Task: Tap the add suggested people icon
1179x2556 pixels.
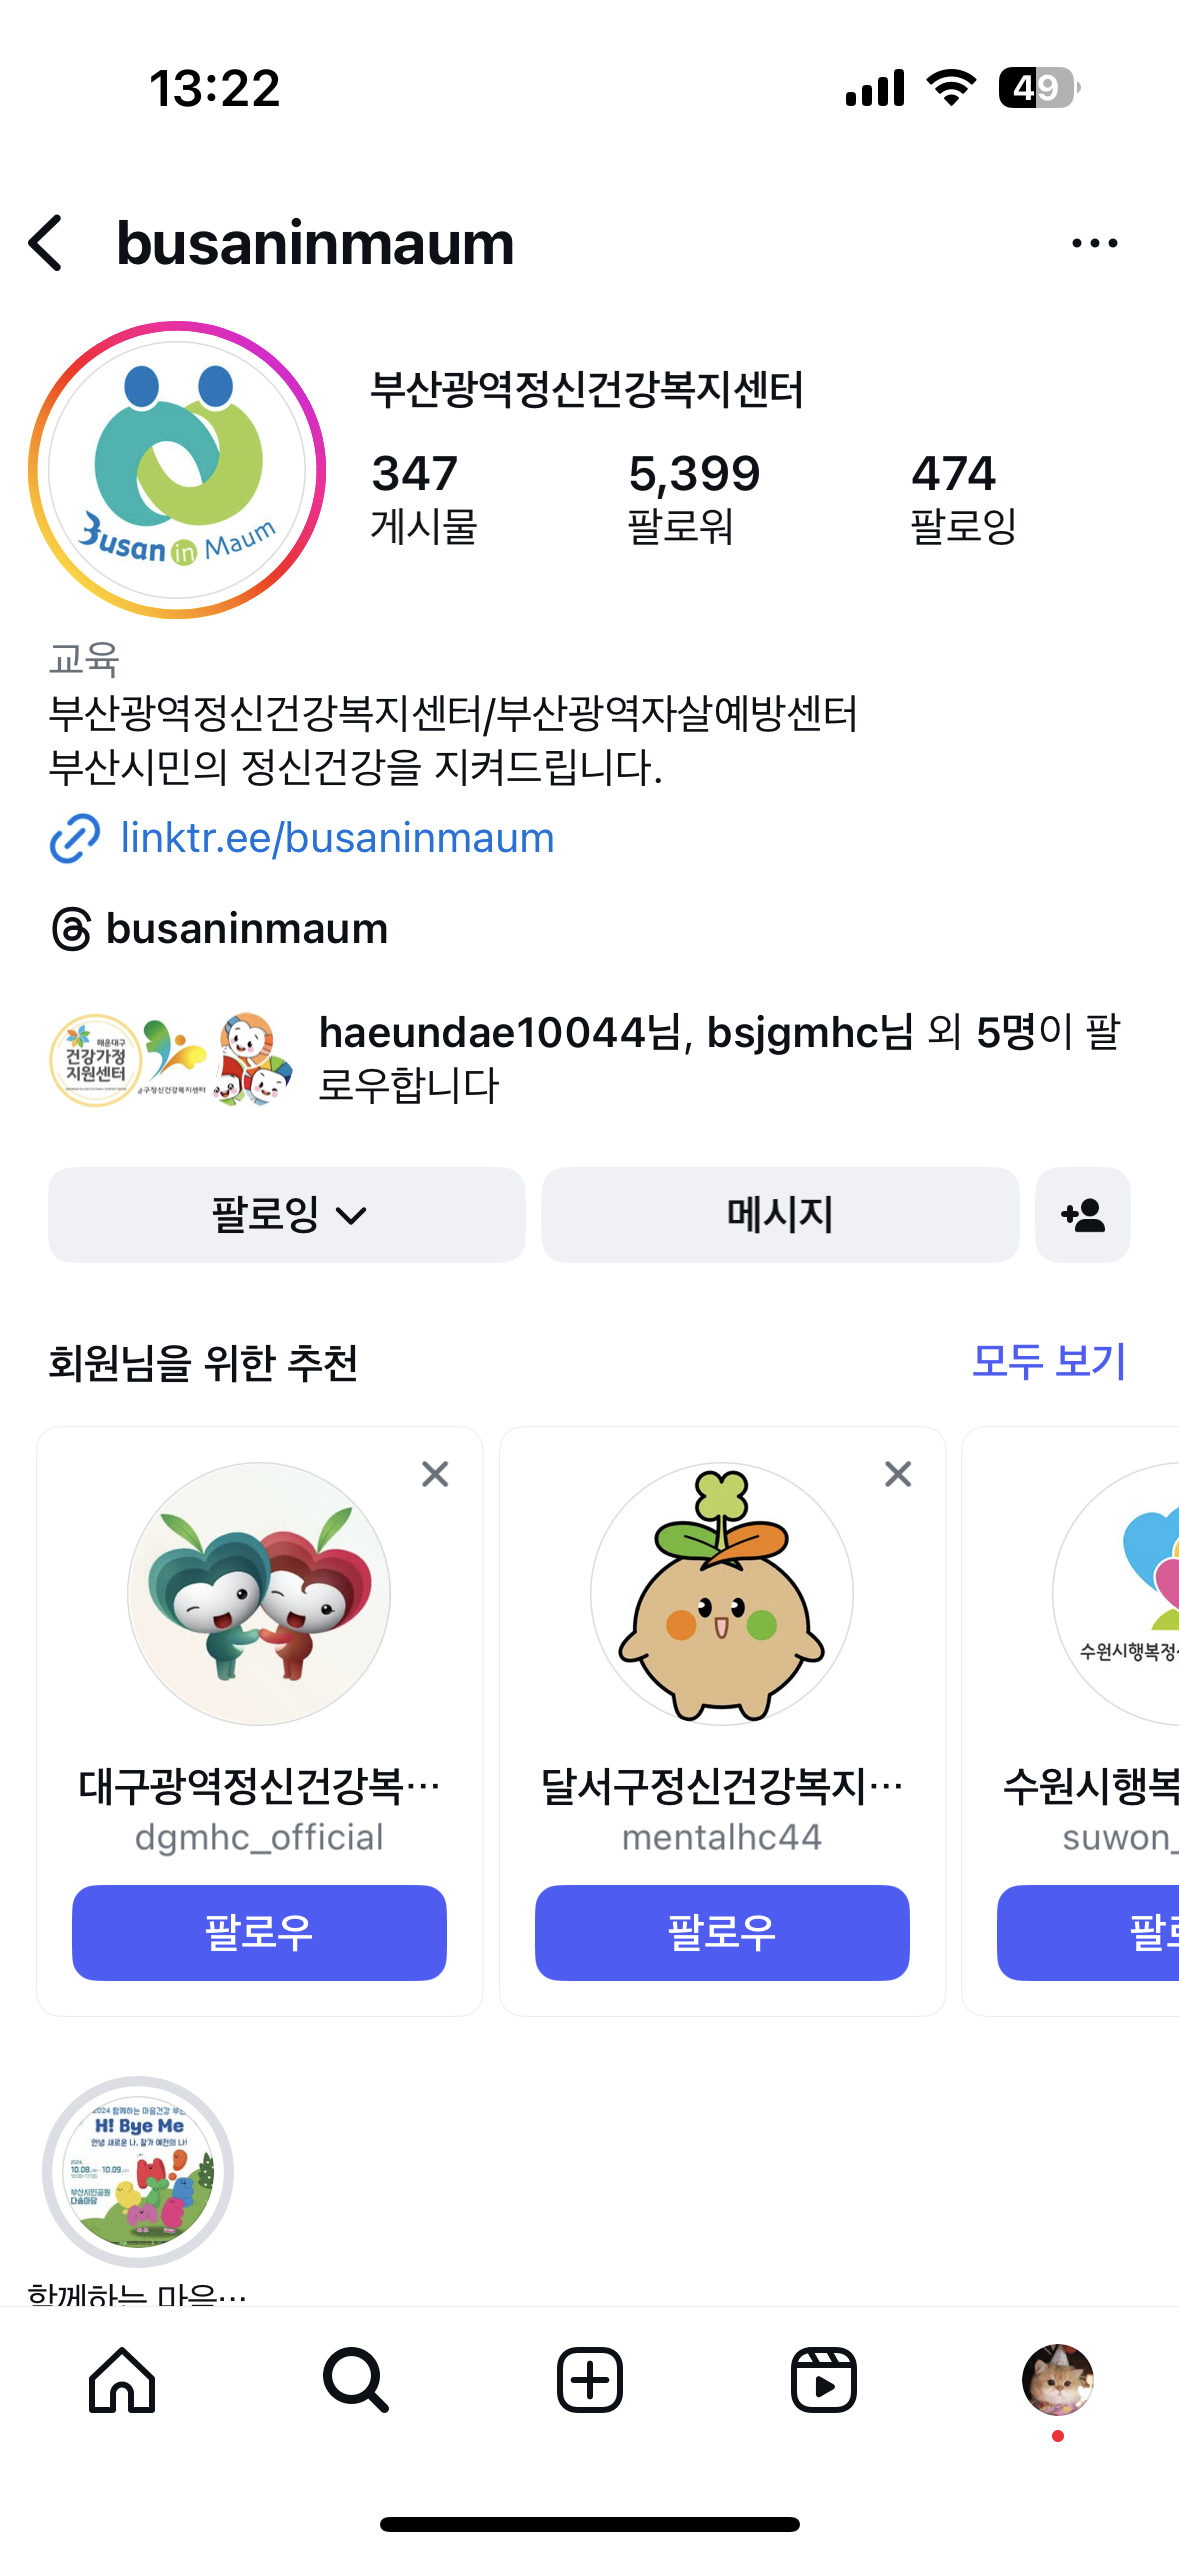Action: 1083,1215
